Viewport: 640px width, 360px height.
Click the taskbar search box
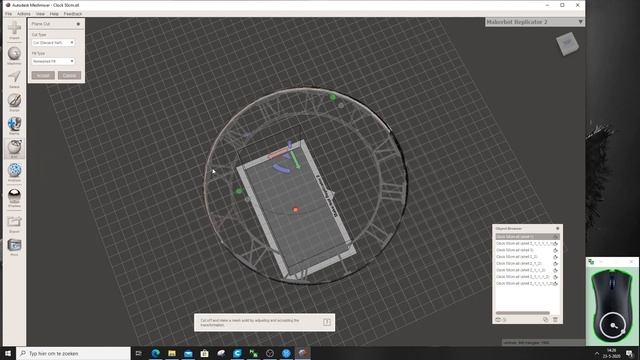(73, 353)
